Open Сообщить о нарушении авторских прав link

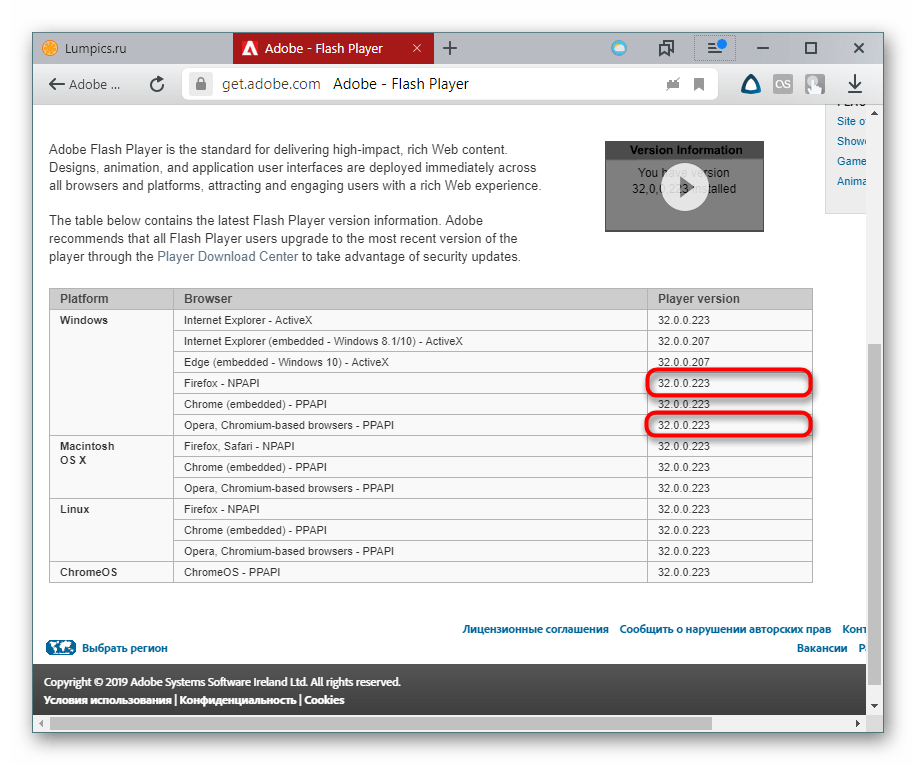pyautogui.click(x=725, y=630)
